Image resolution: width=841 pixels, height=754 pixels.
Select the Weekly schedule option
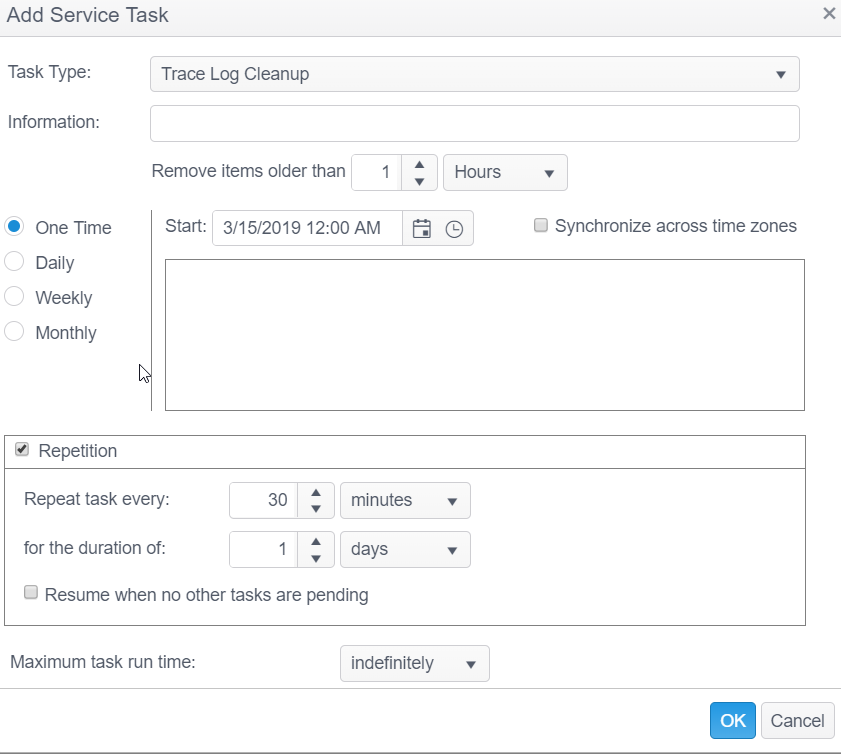pyautogui.click(x=14, y=298)
